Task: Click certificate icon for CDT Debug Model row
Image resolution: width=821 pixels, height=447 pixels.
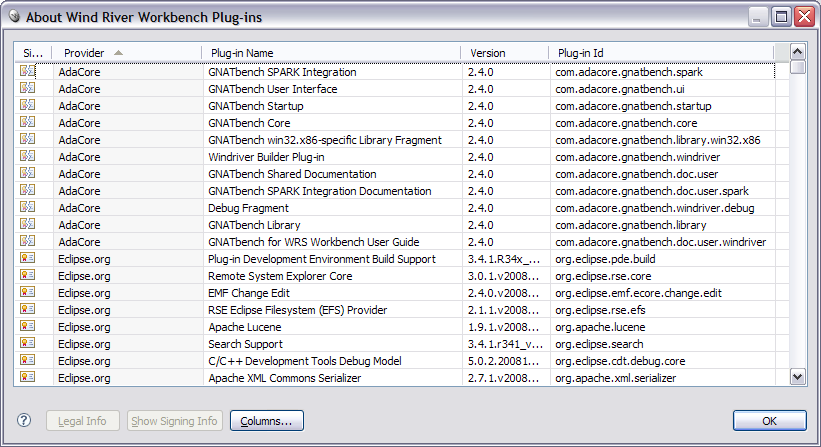Action: coord(28,360)
